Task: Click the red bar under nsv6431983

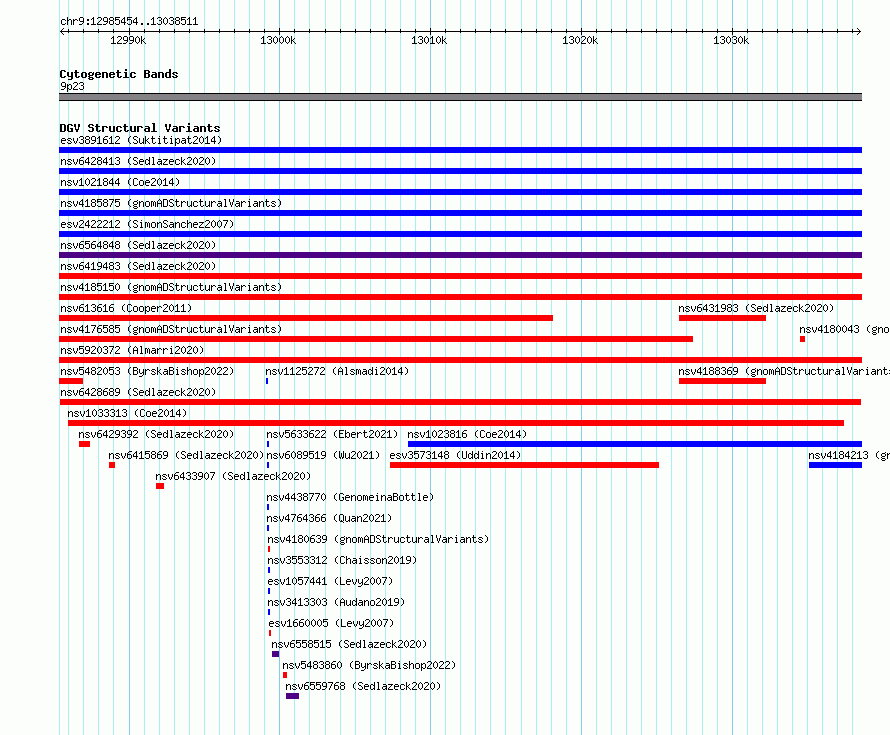Action: [723, 318]
